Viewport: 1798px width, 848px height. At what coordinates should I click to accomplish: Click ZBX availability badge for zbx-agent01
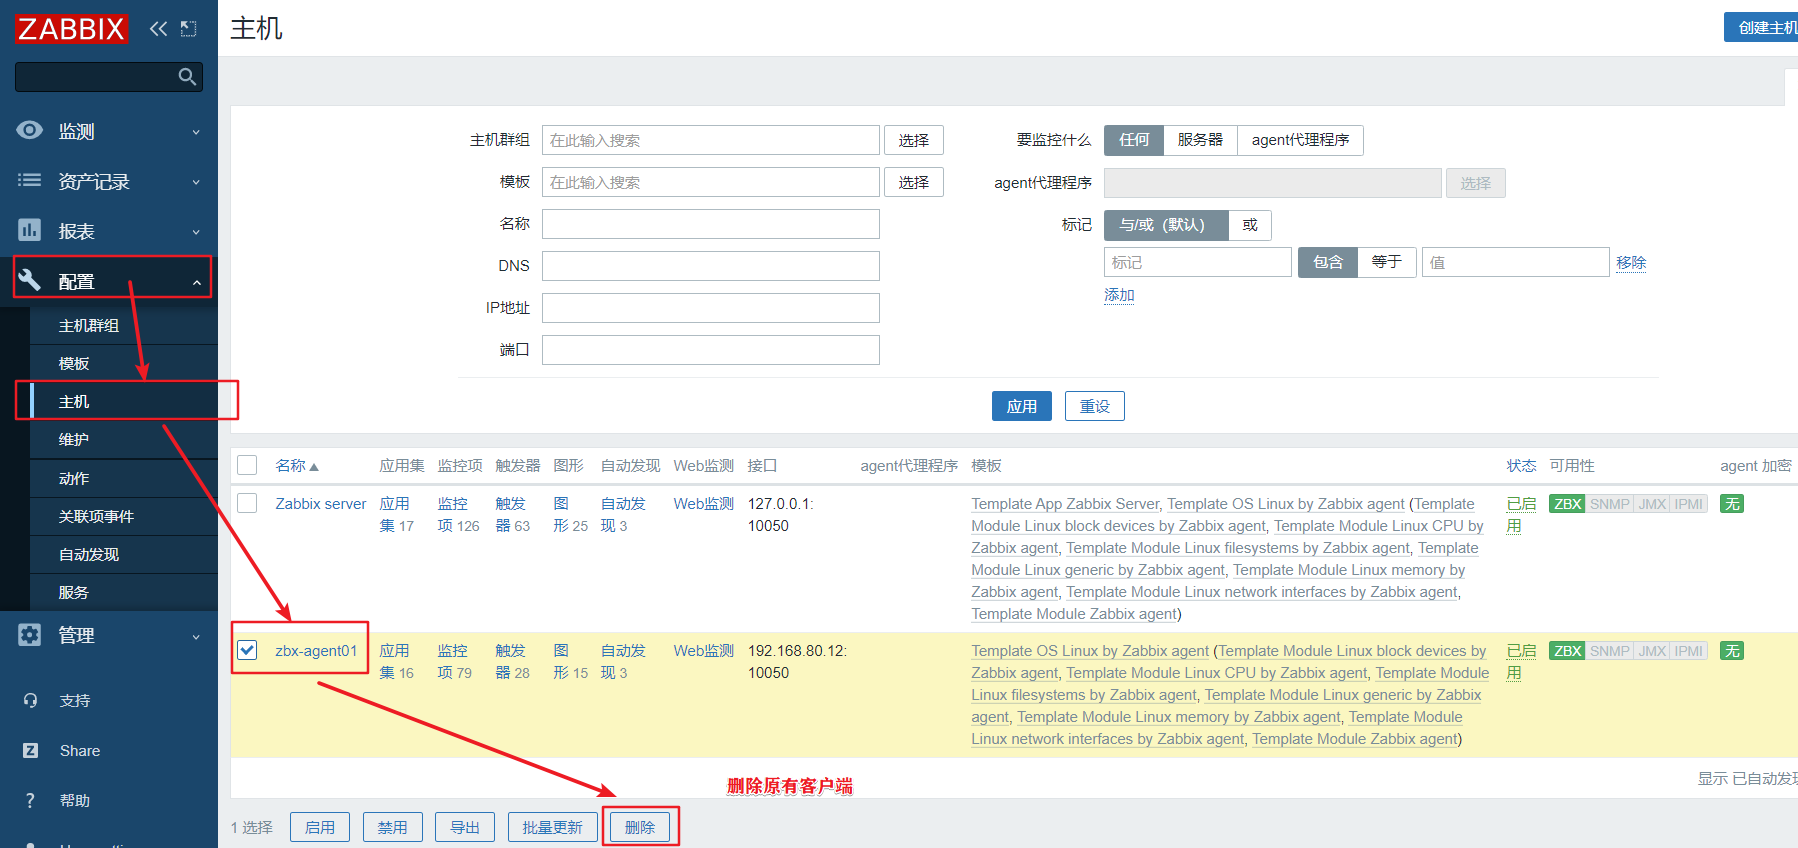(1567, 651)
